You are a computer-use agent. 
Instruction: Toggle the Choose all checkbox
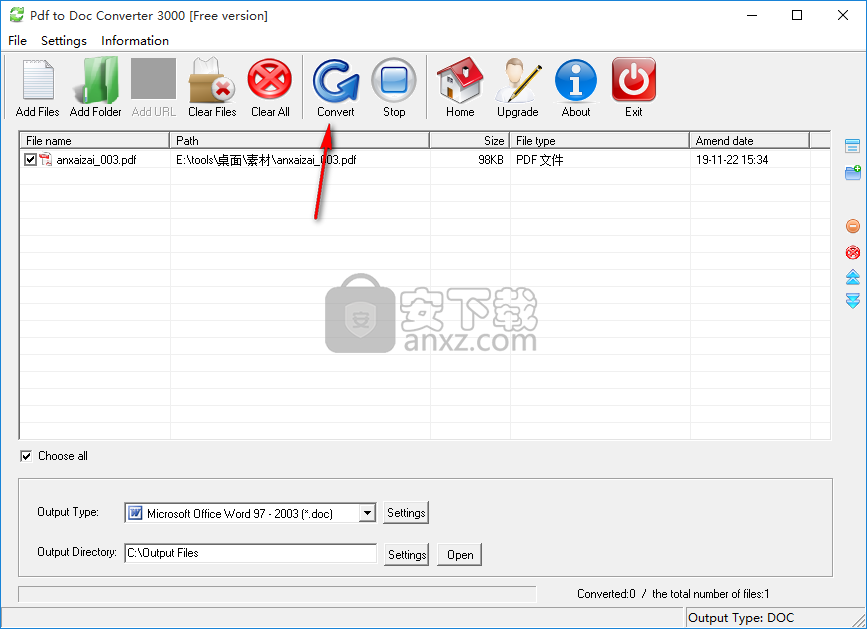coord(26,456)
